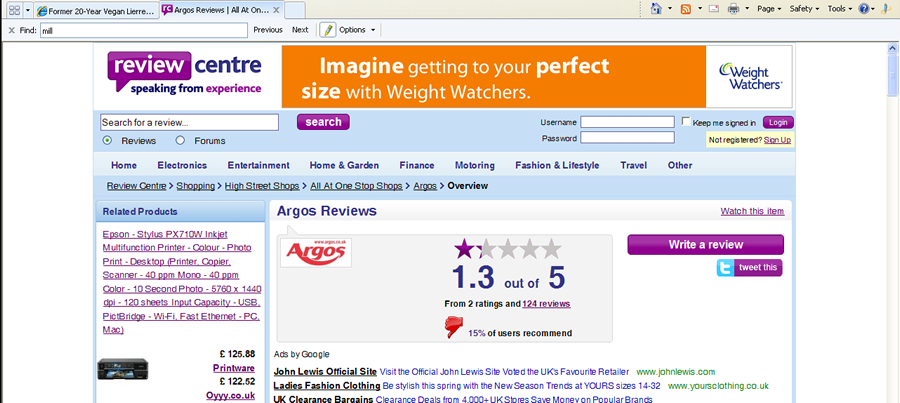
Task: Switch to the Argos Reviews tab
Action: pyautogui.click(x=216, y=10)
